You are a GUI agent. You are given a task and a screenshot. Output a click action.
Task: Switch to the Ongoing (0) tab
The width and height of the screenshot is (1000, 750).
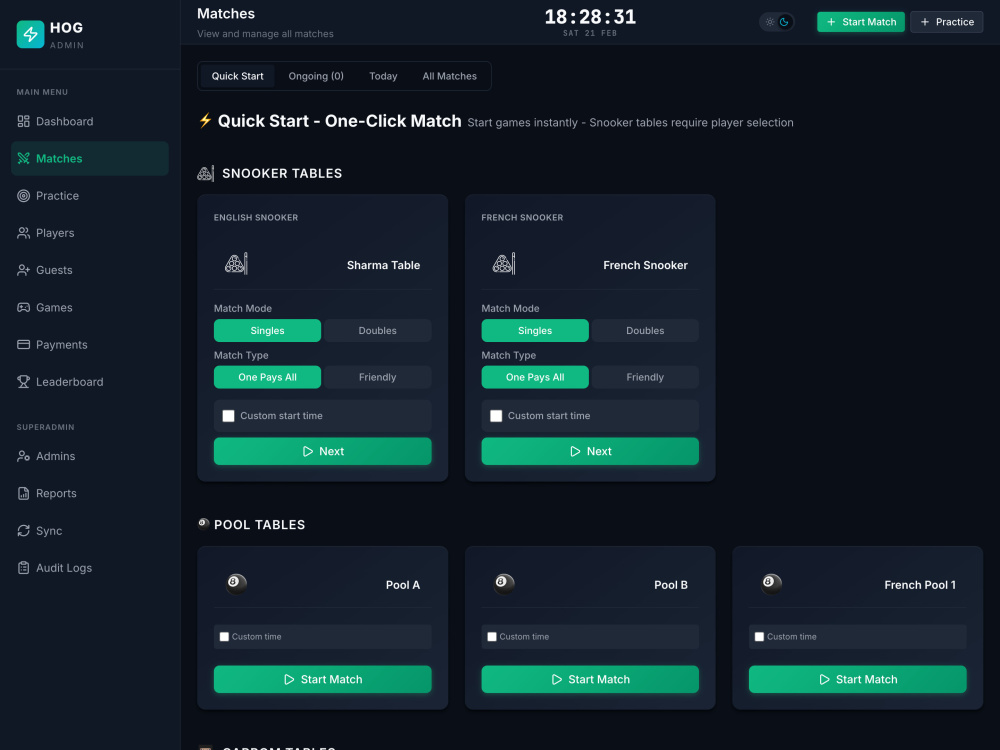coord(316,76)
